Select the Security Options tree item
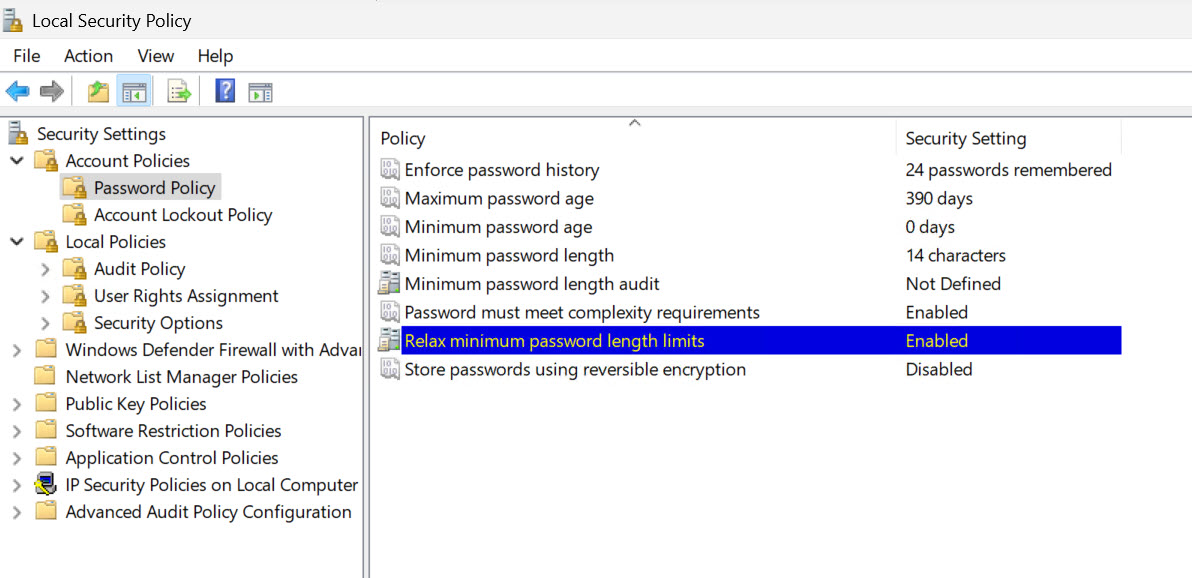Viewport: 1192px width, 578px height. (158, 323)
